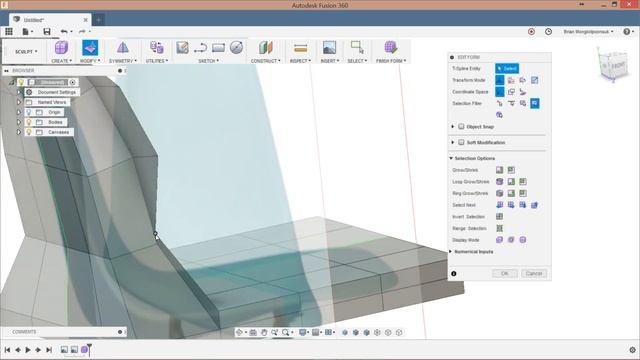Expand the Origin node
This screenshot has height=360, width=640.
point(18,112)
